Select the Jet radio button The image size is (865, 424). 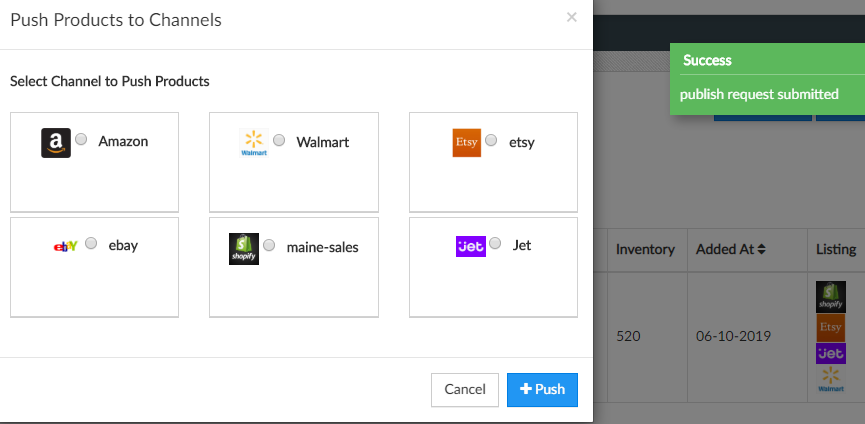click(x=496, y=243)
